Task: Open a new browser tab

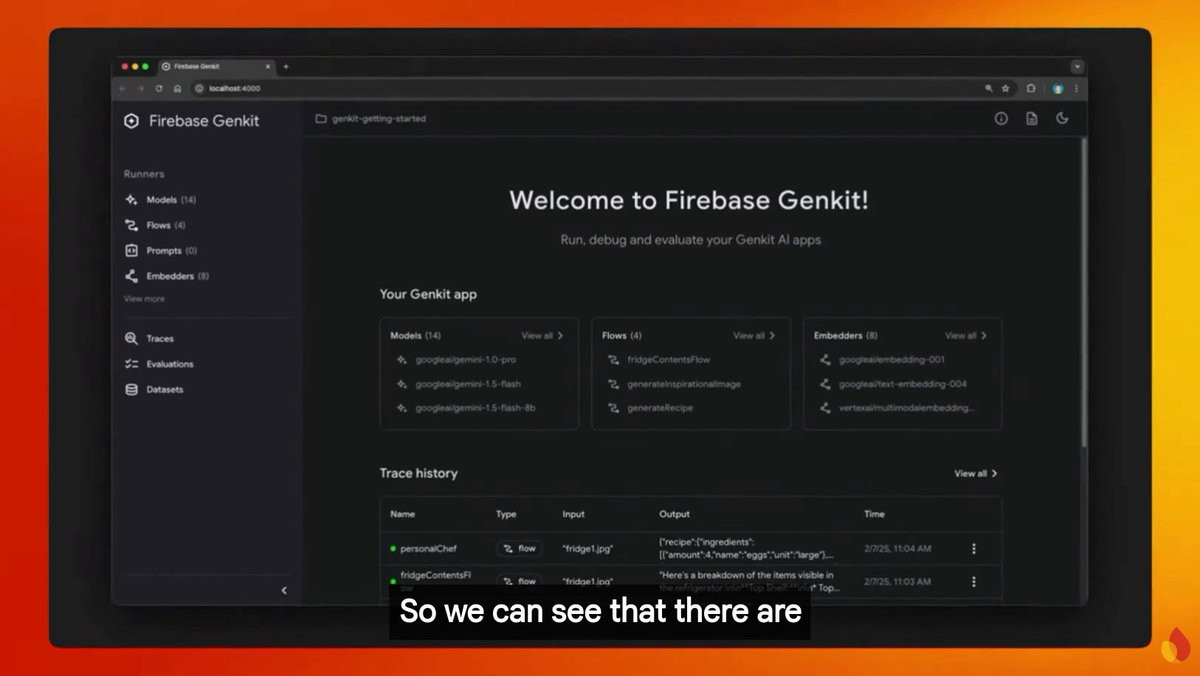Action: (285, 66)
